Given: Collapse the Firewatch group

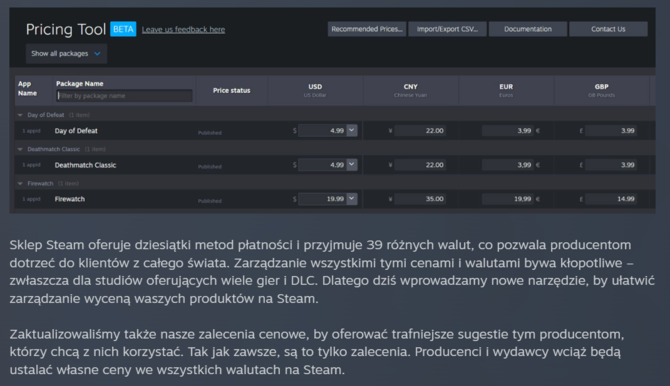Looking at the screenshot, I should point(20,183).
